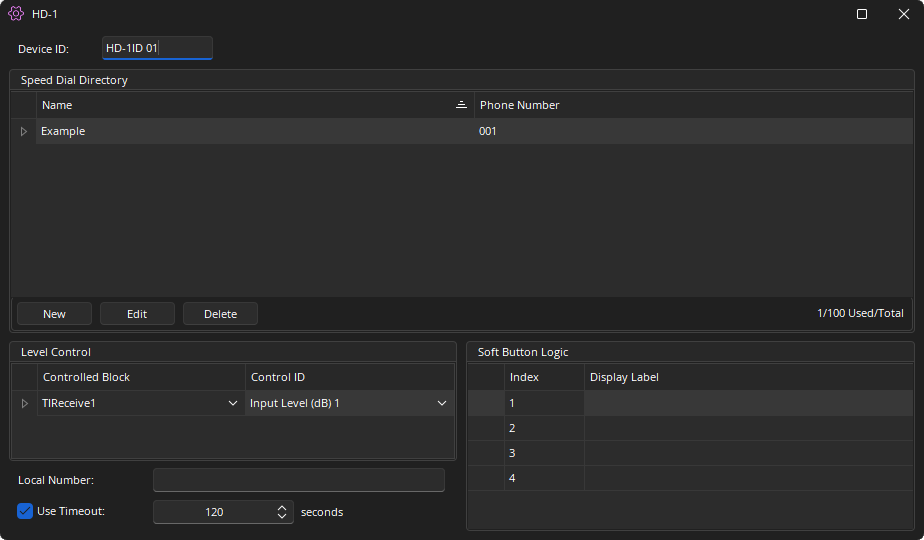Expand the TIReceive1 level control row
The width and height of the screenshot is (924, 540).
coord(24,403)
